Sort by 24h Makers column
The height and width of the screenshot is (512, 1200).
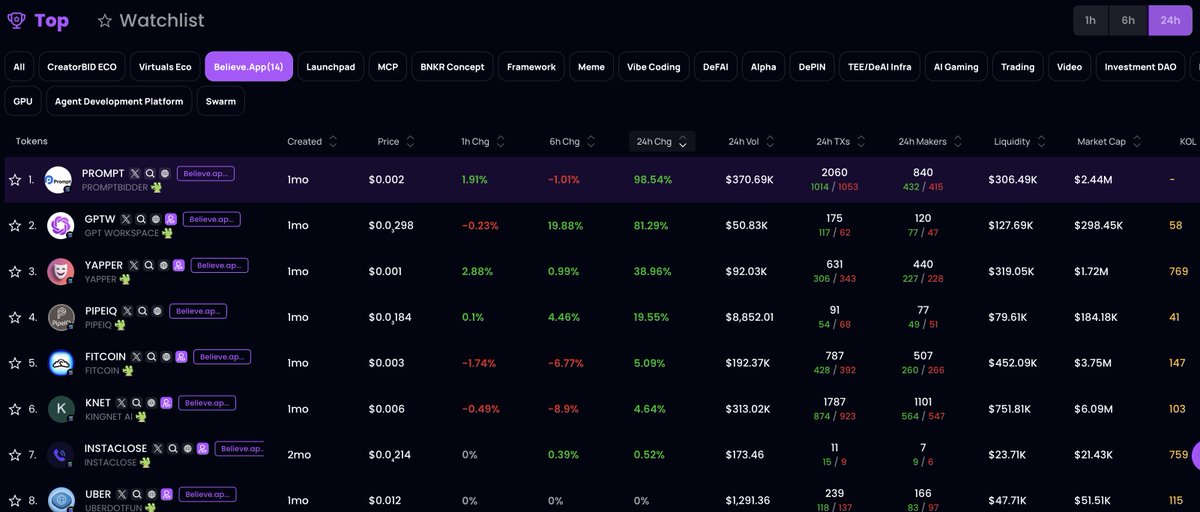[x=930, y=141]
